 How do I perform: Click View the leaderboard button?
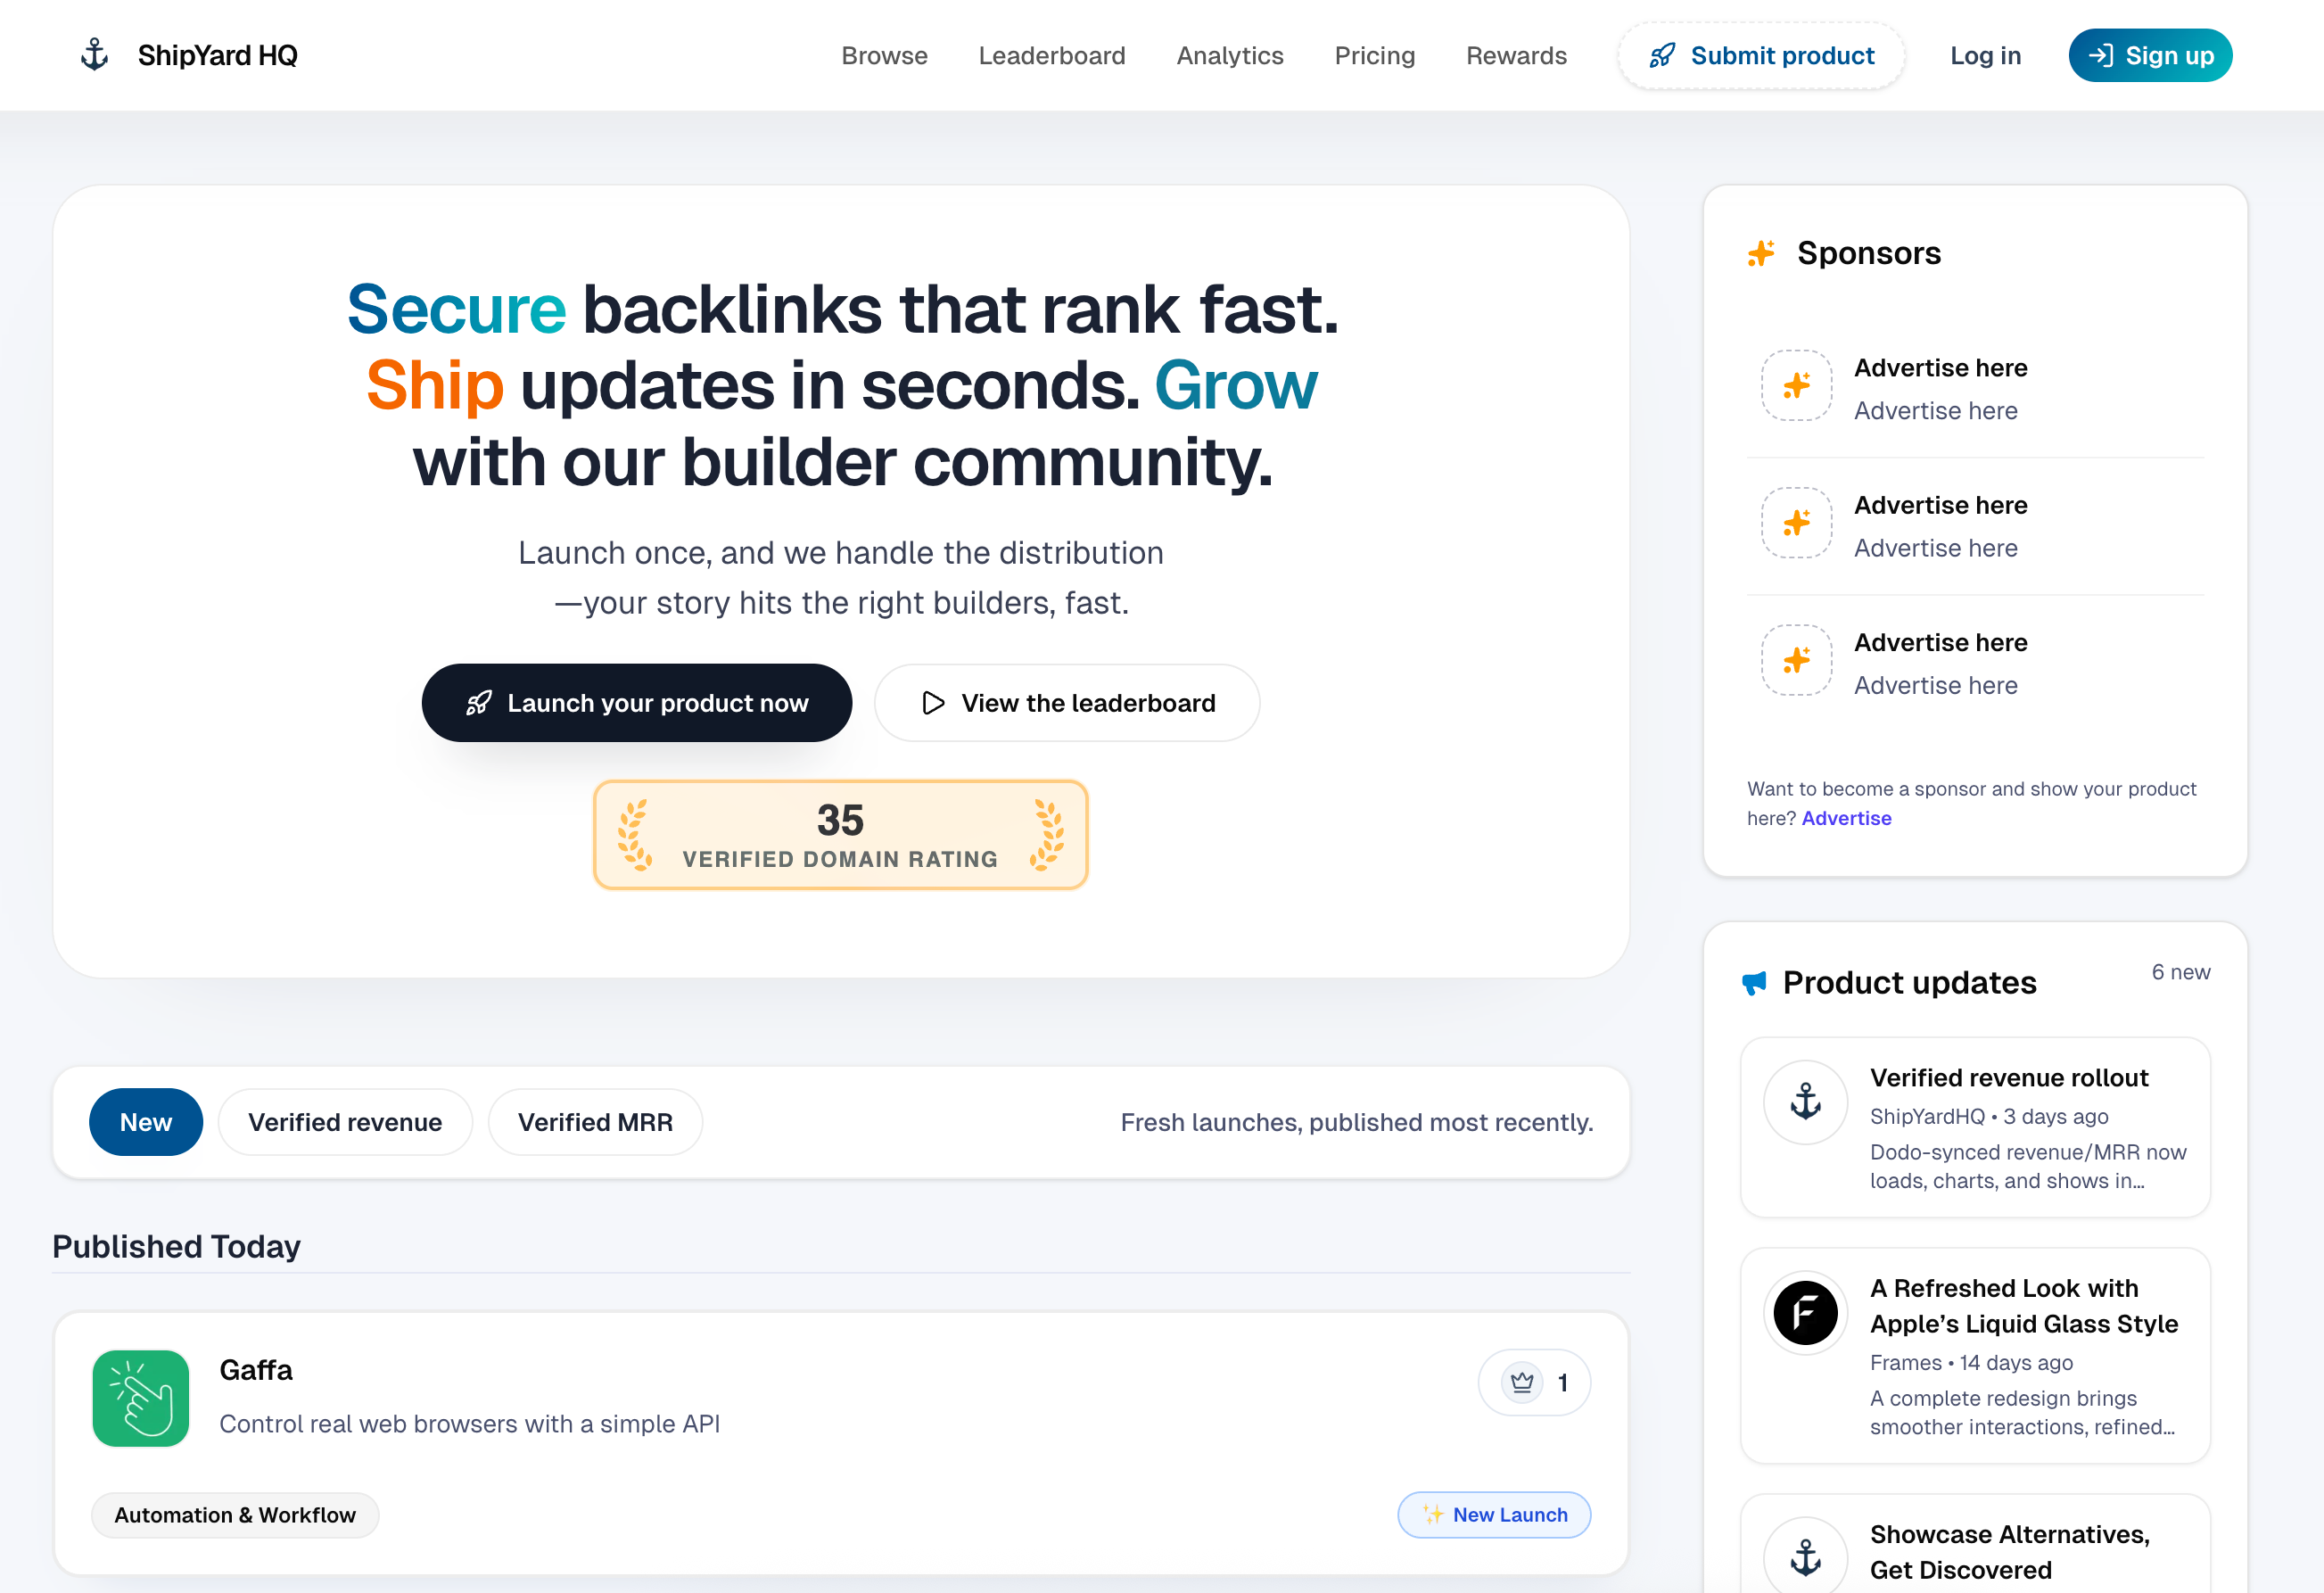click(1066, 703)
